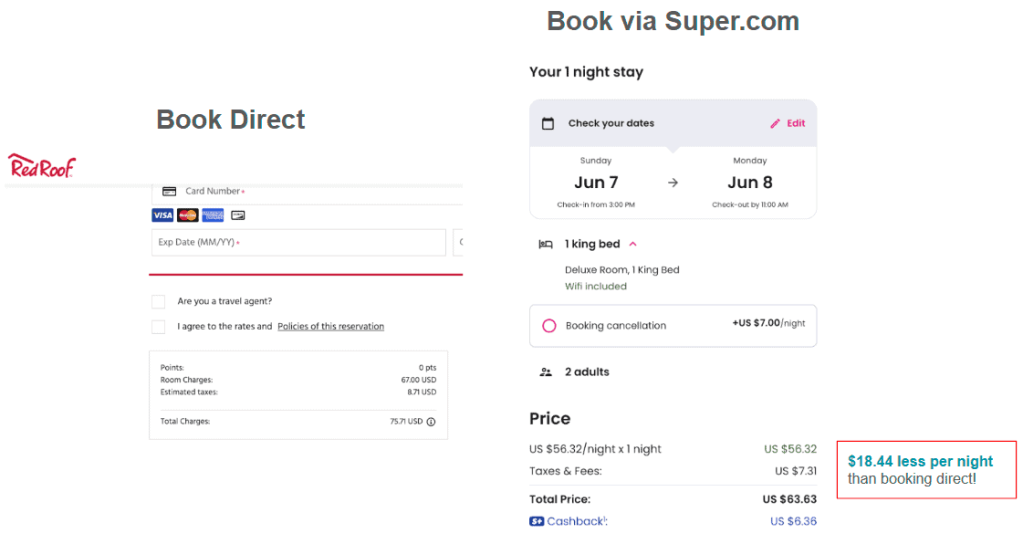Click the Mastercard icon
Viewport: 1023px width, 544px height.
click(x=188, y=215)
